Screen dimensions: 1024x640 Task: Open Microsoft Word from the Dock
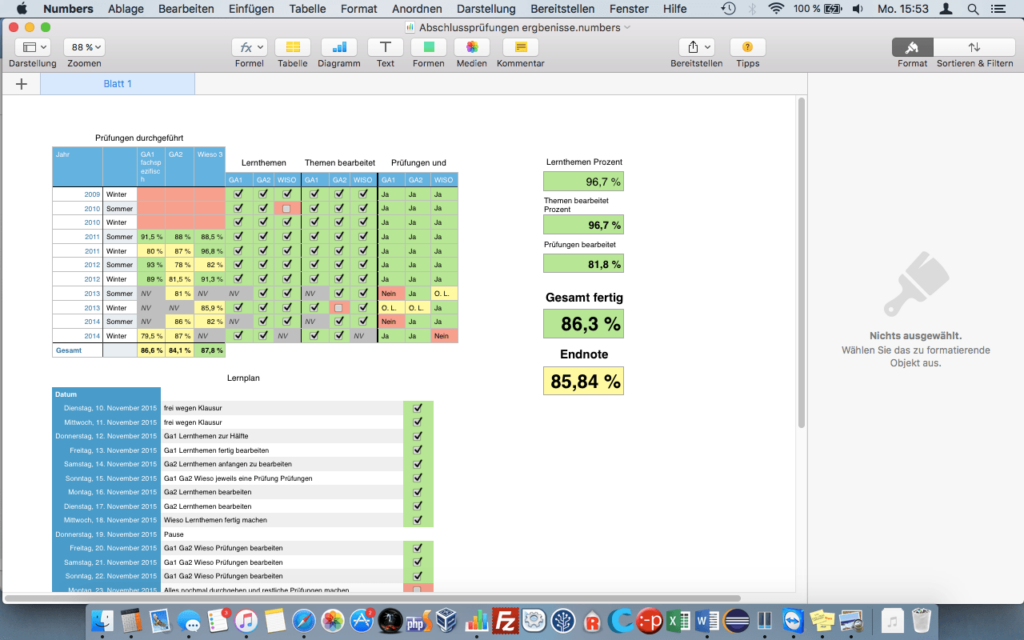(707, 620)
